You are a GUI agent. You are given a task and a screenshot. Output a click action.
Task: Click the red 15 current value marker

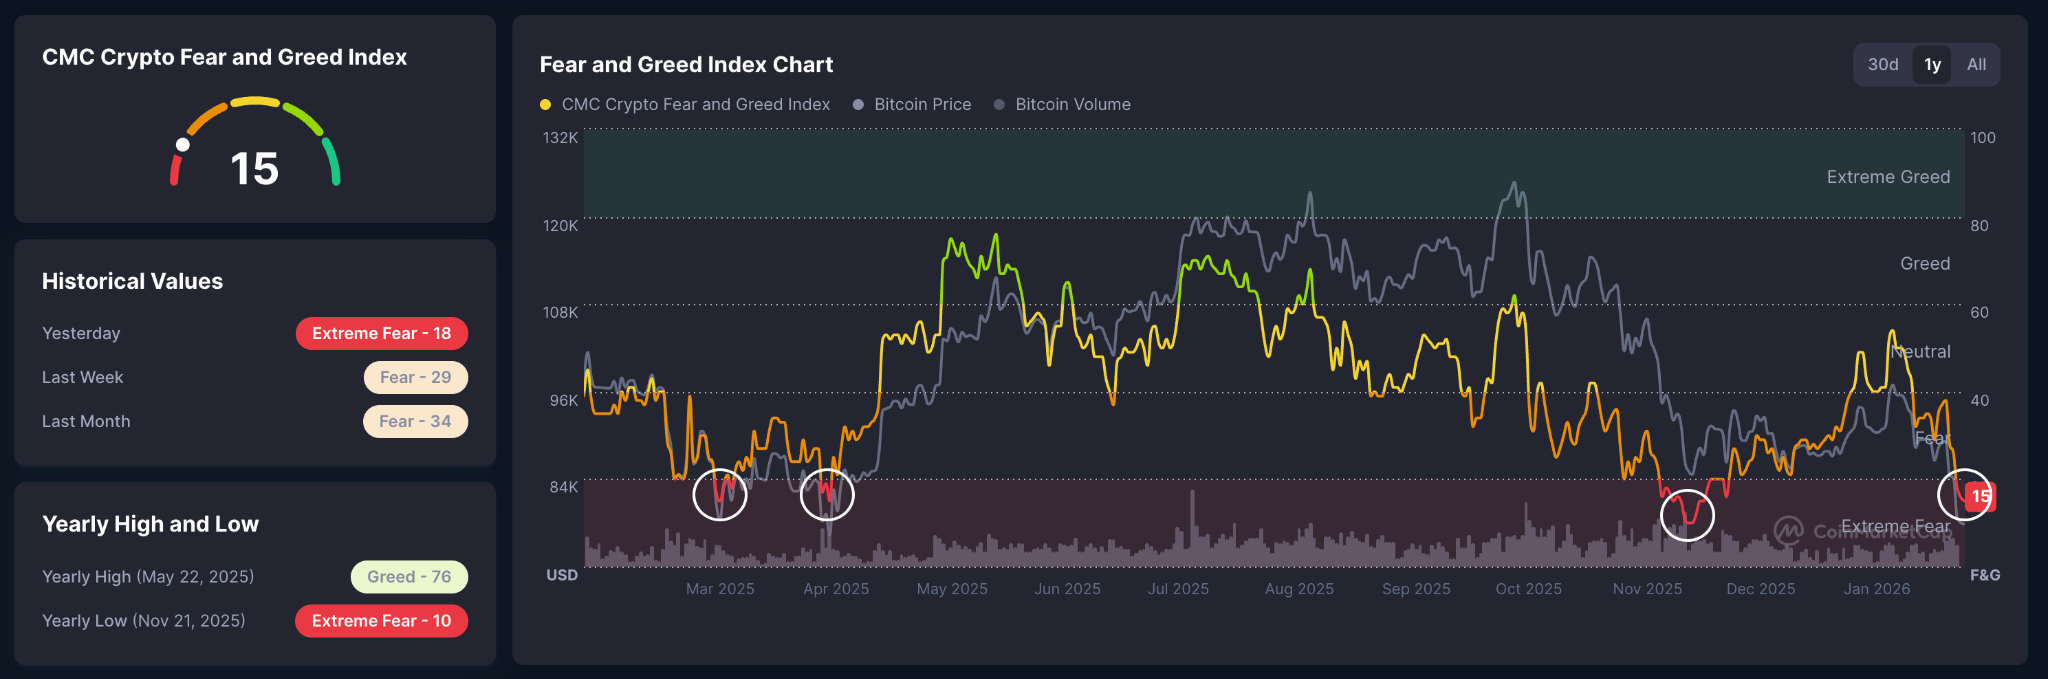pyautogui.click(x=1980, y=496)
